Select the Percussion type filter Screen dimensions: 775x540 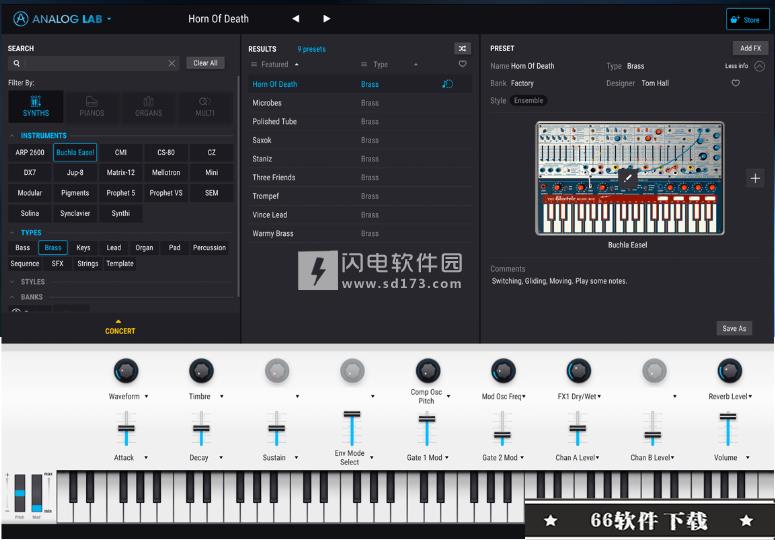[x=210, y=248]
